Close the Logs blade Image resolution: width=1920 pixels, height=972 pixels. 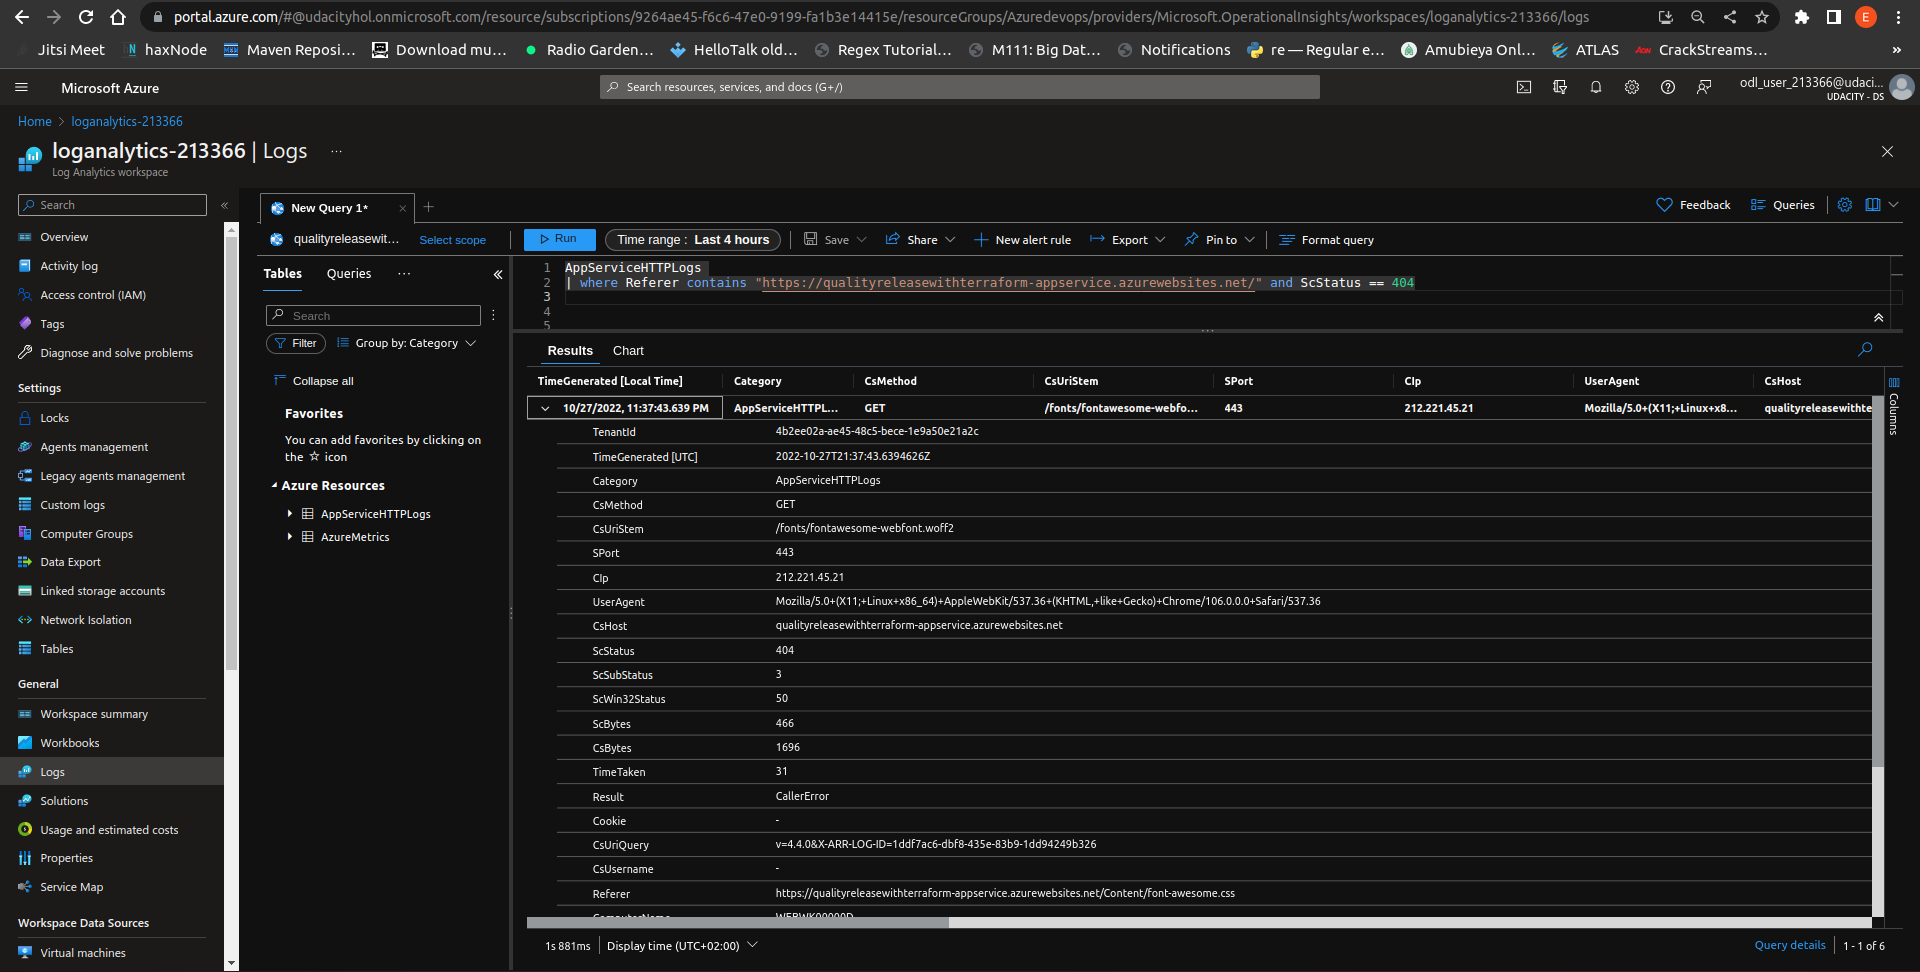pos(1887,152)
